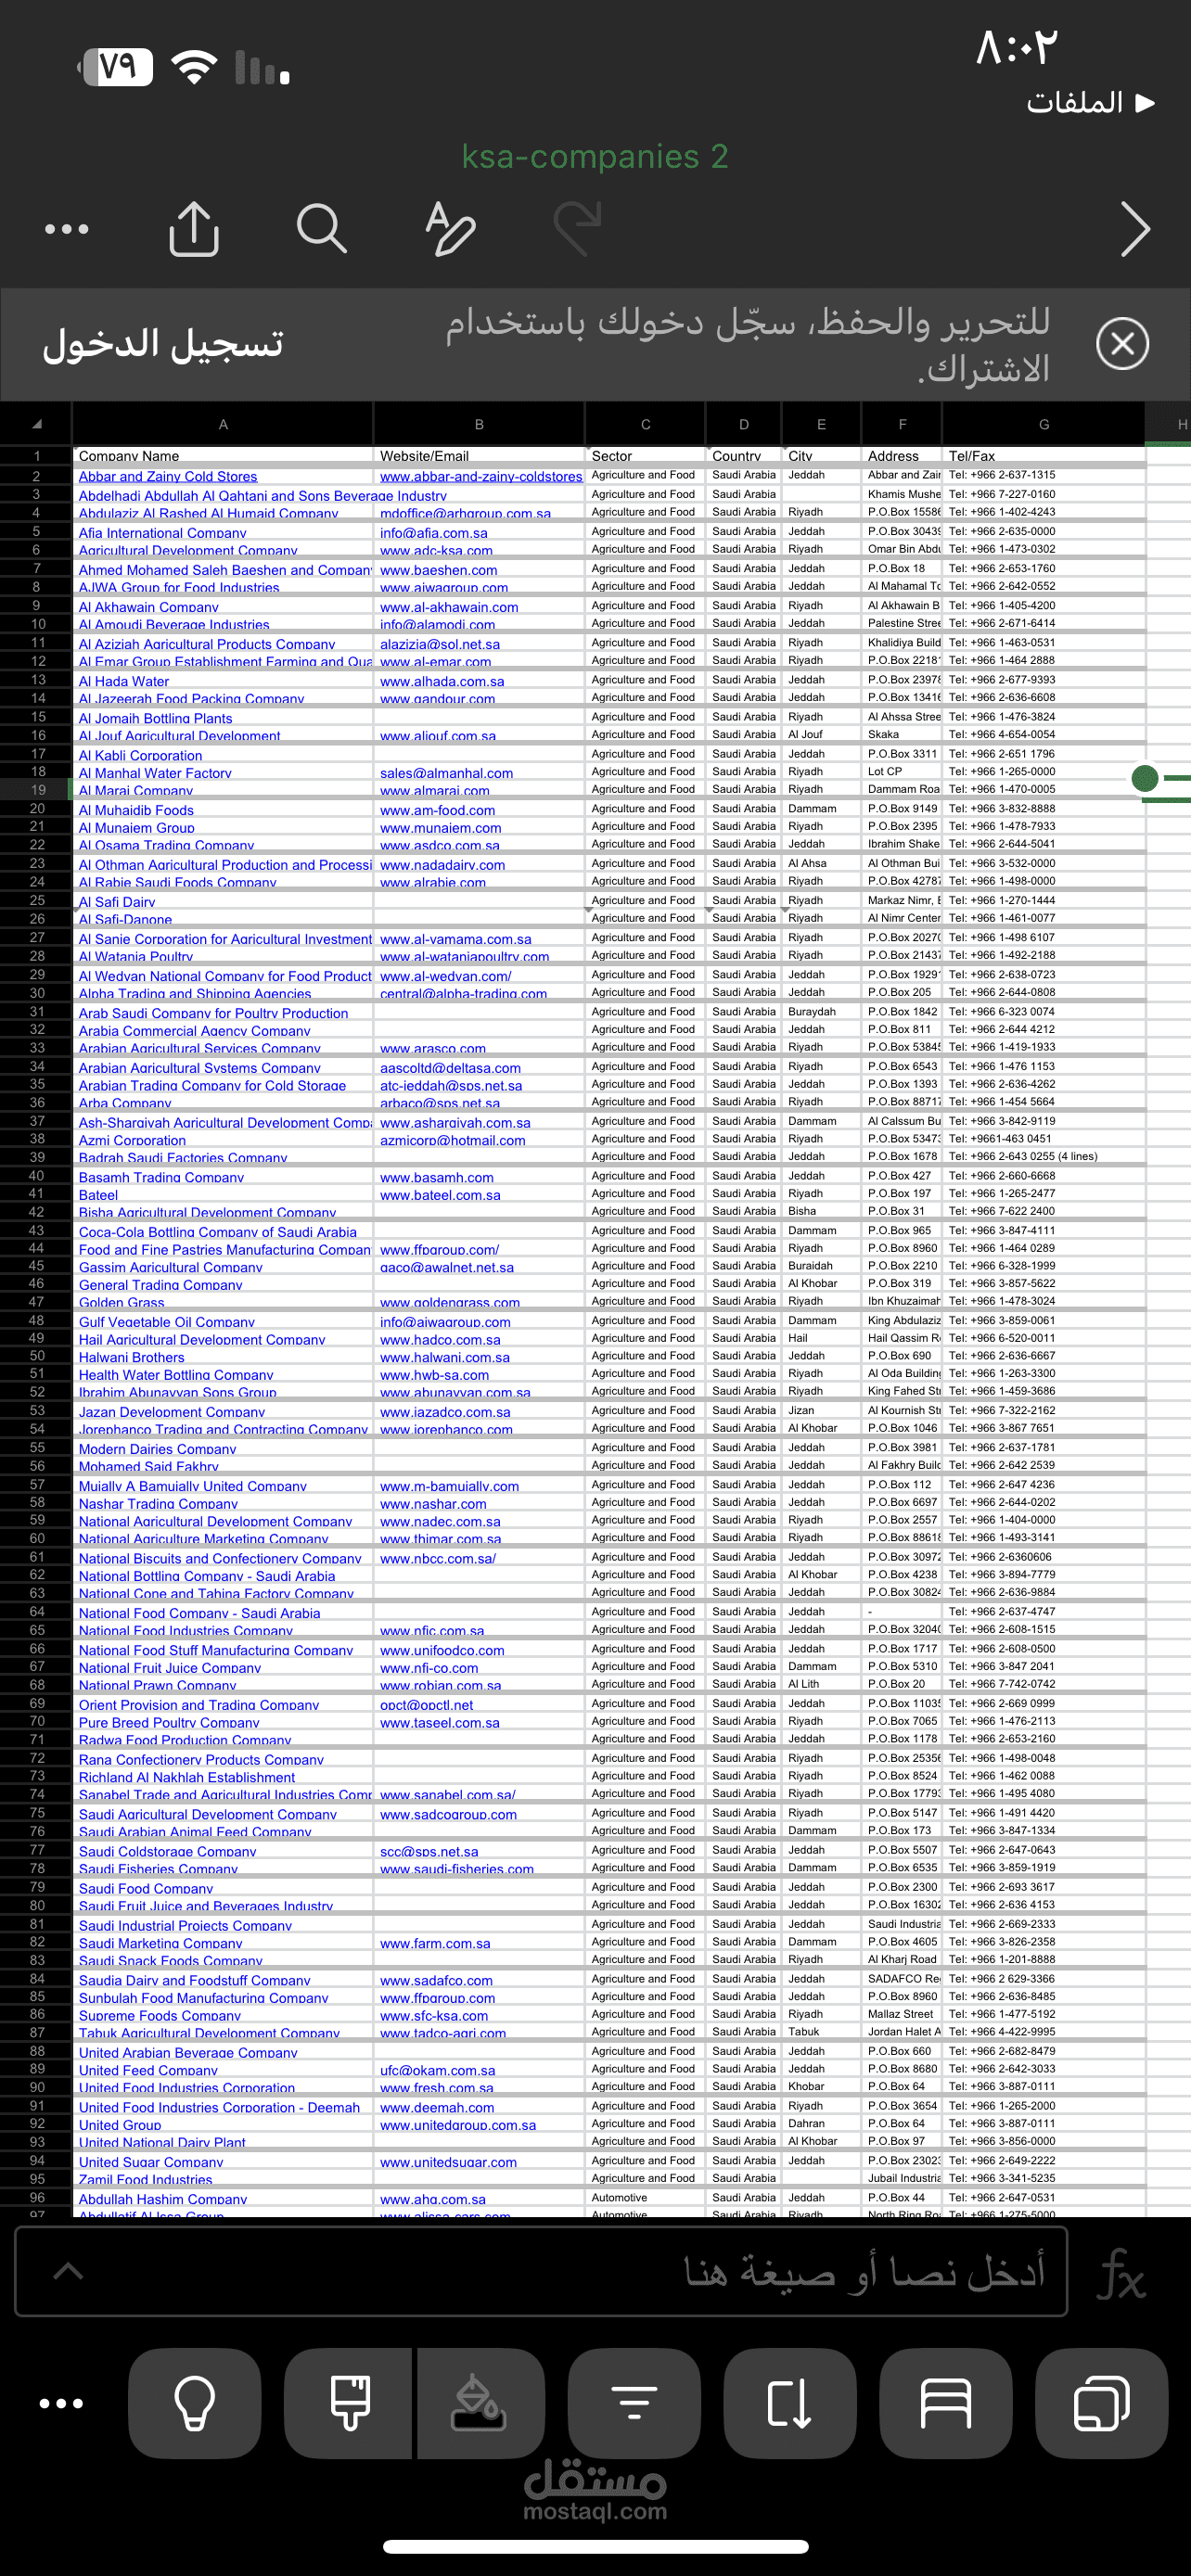Select column C header
Viewport: 1191px width, 2576px height.
(645, 424)
